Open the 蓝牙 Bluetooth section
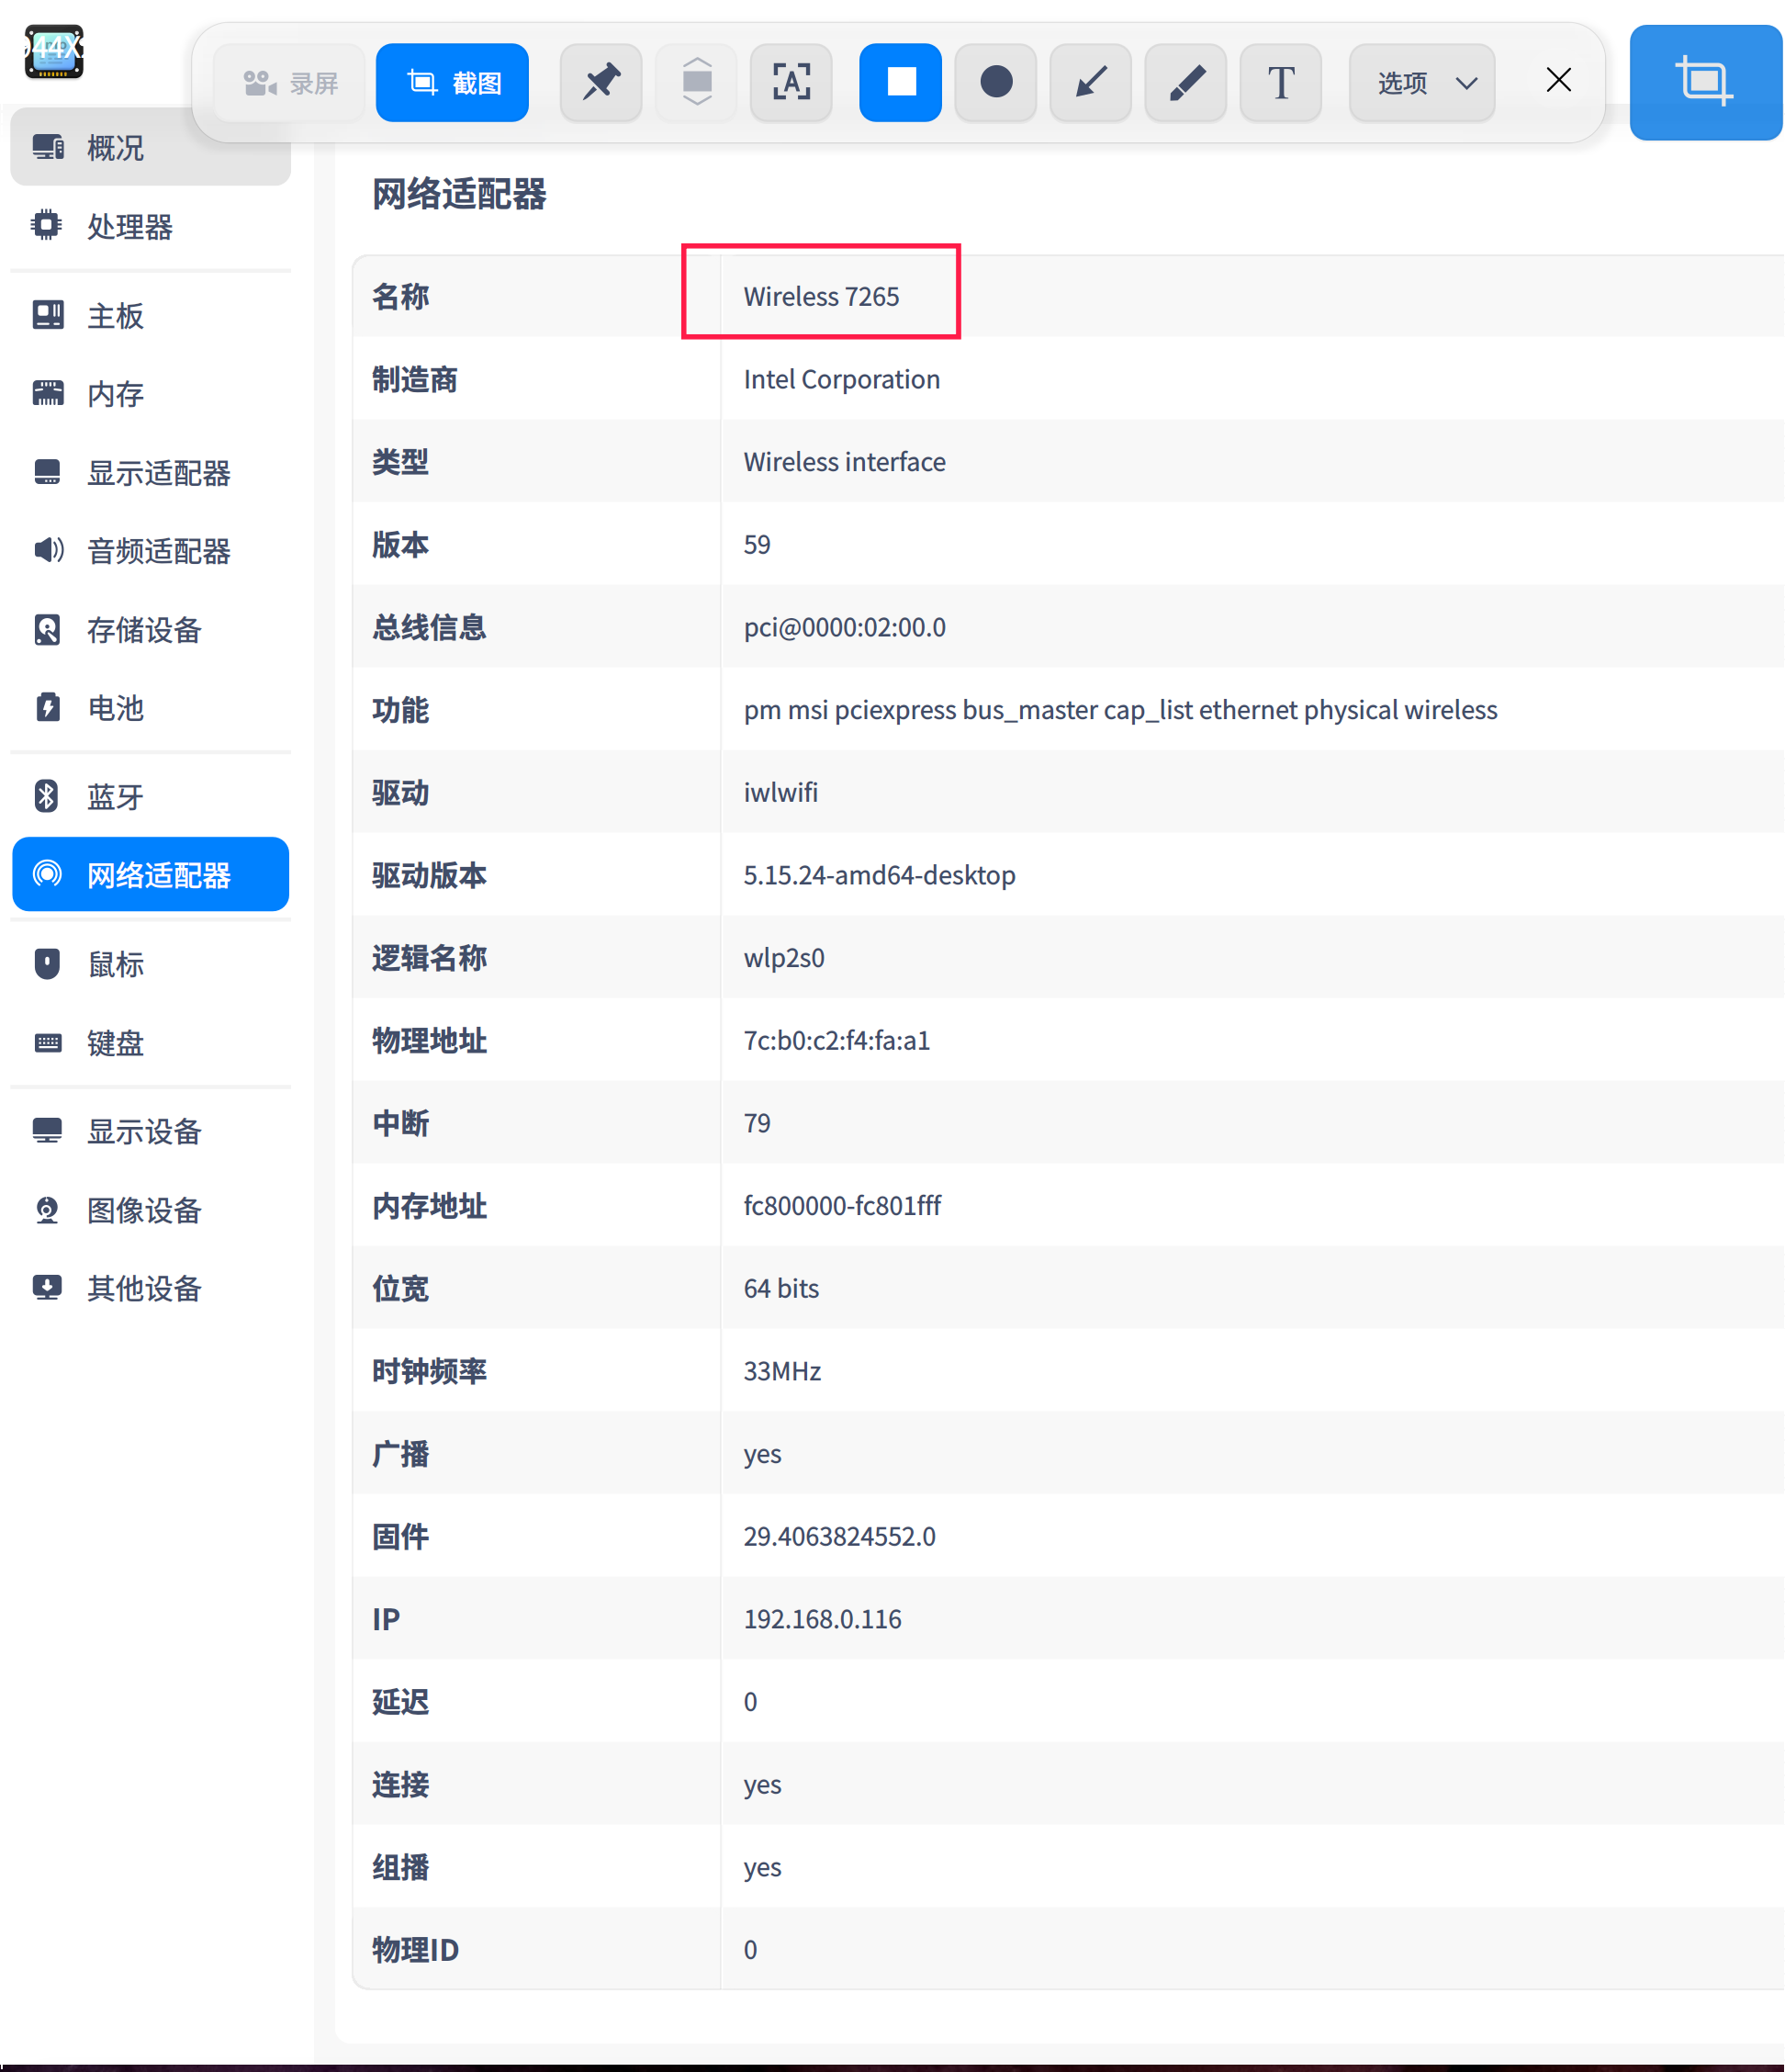The width and height of the screenshot is (1785, 2072). 114,796
